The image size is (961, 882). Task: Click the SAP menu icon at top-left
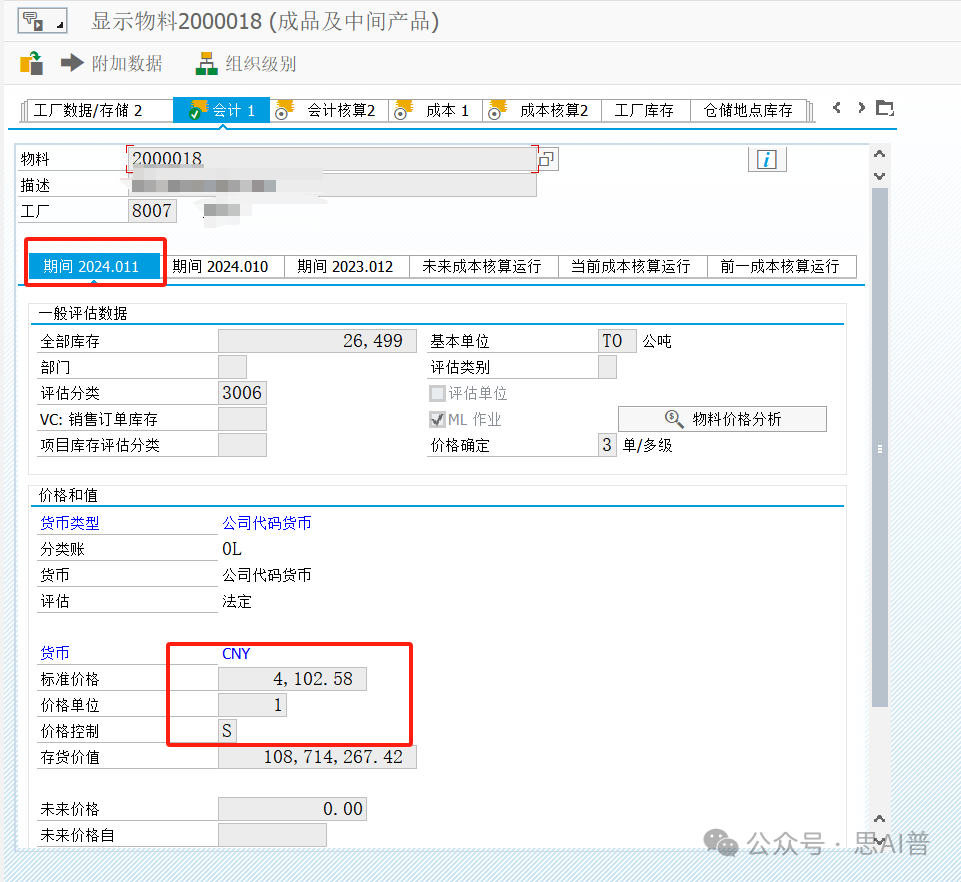41,21
